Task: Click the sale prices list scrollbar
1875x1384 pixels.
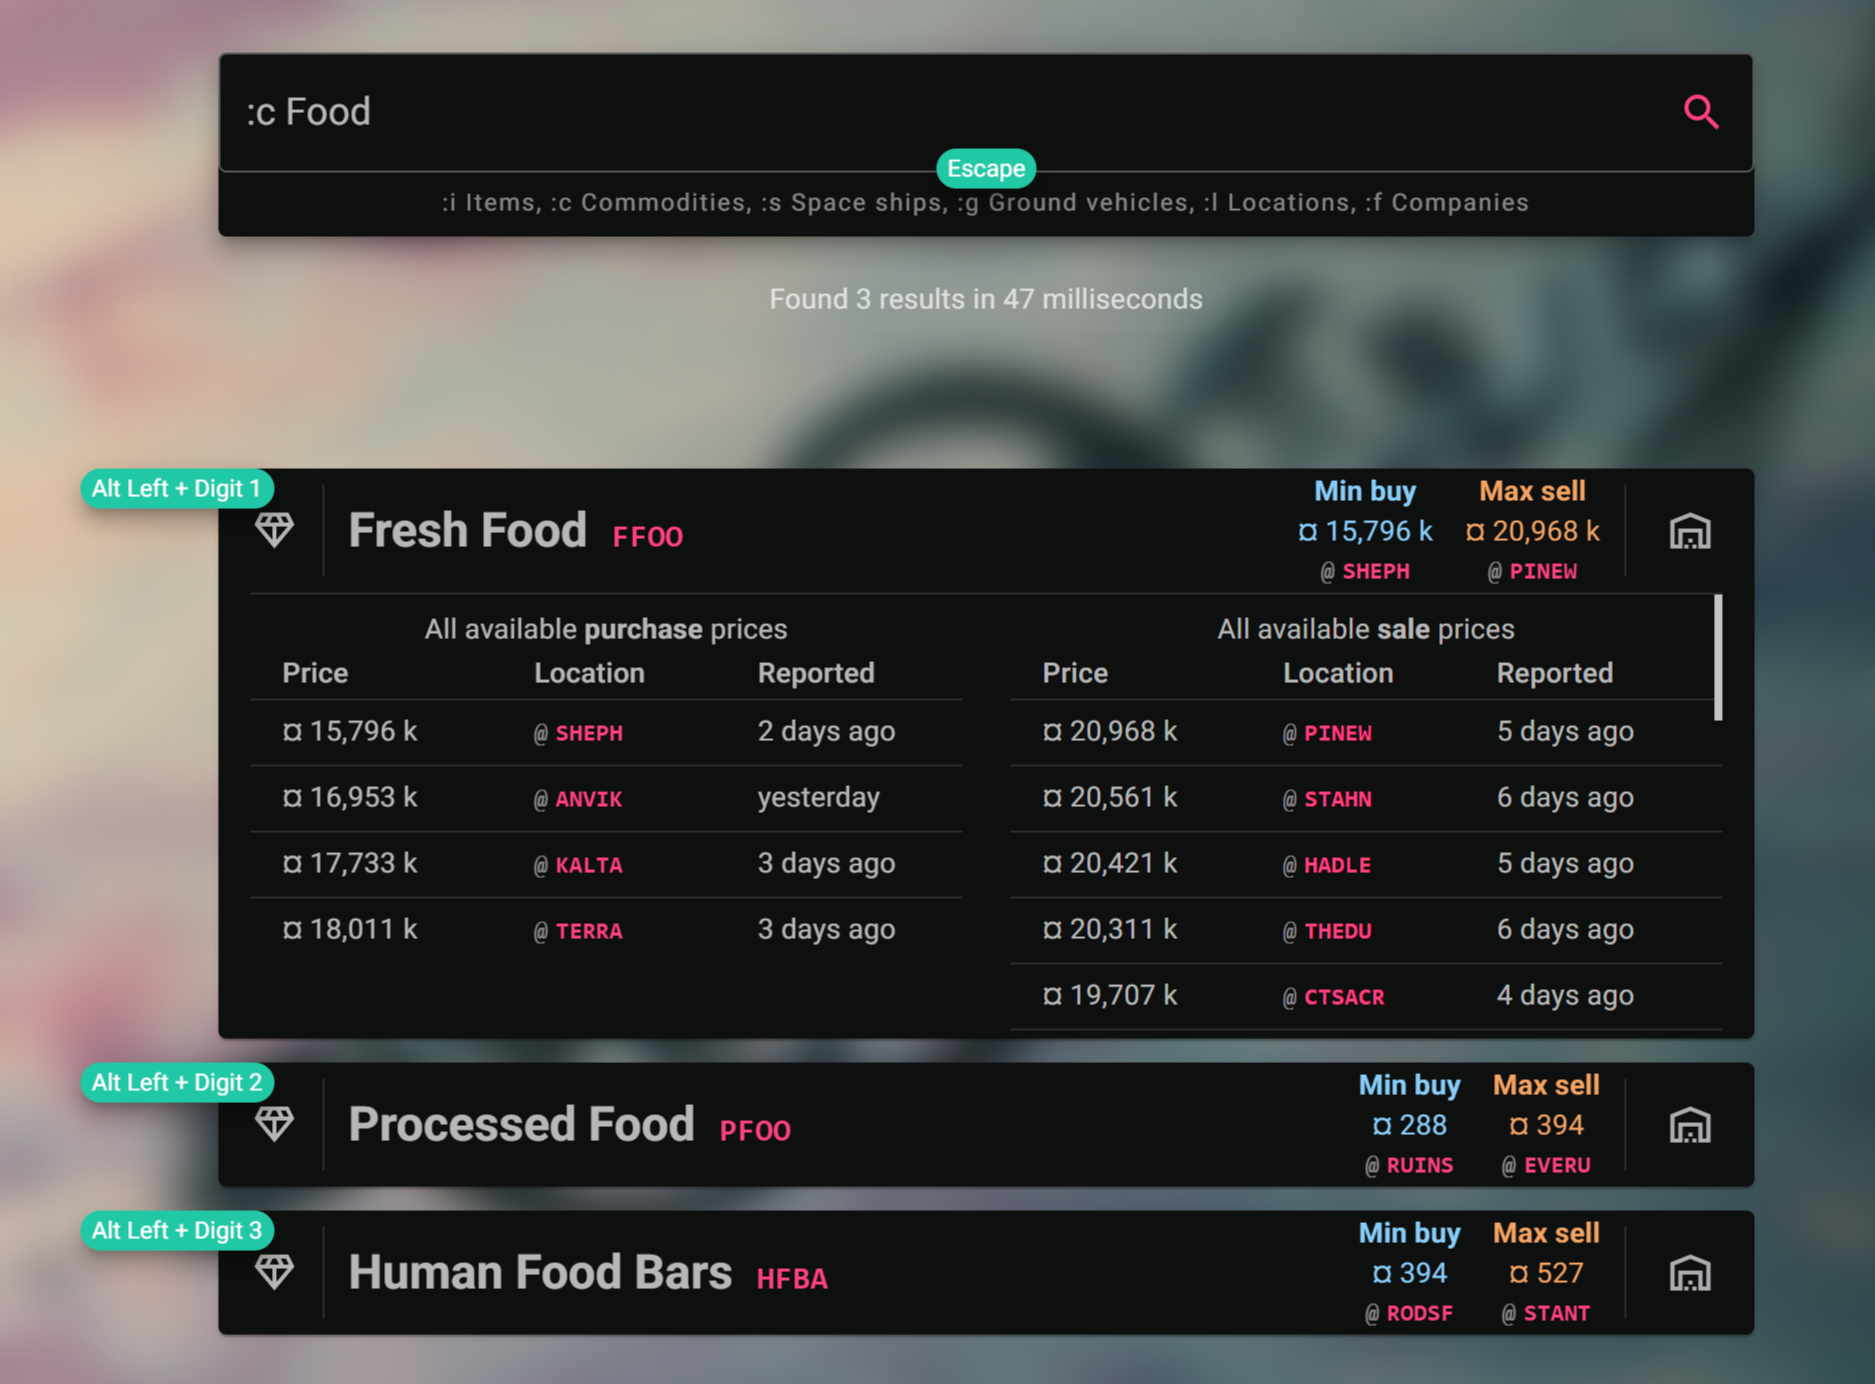Action: point(1717,658)
